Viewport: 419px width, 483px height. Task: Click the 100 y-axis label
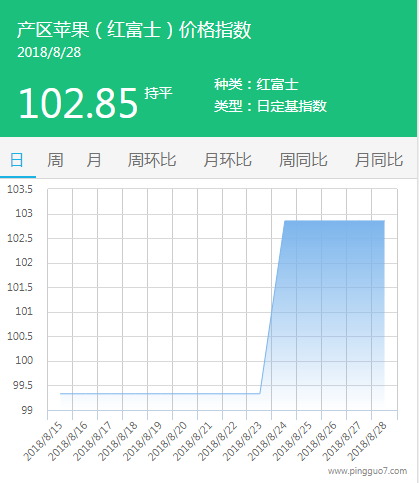click(24, 360)
